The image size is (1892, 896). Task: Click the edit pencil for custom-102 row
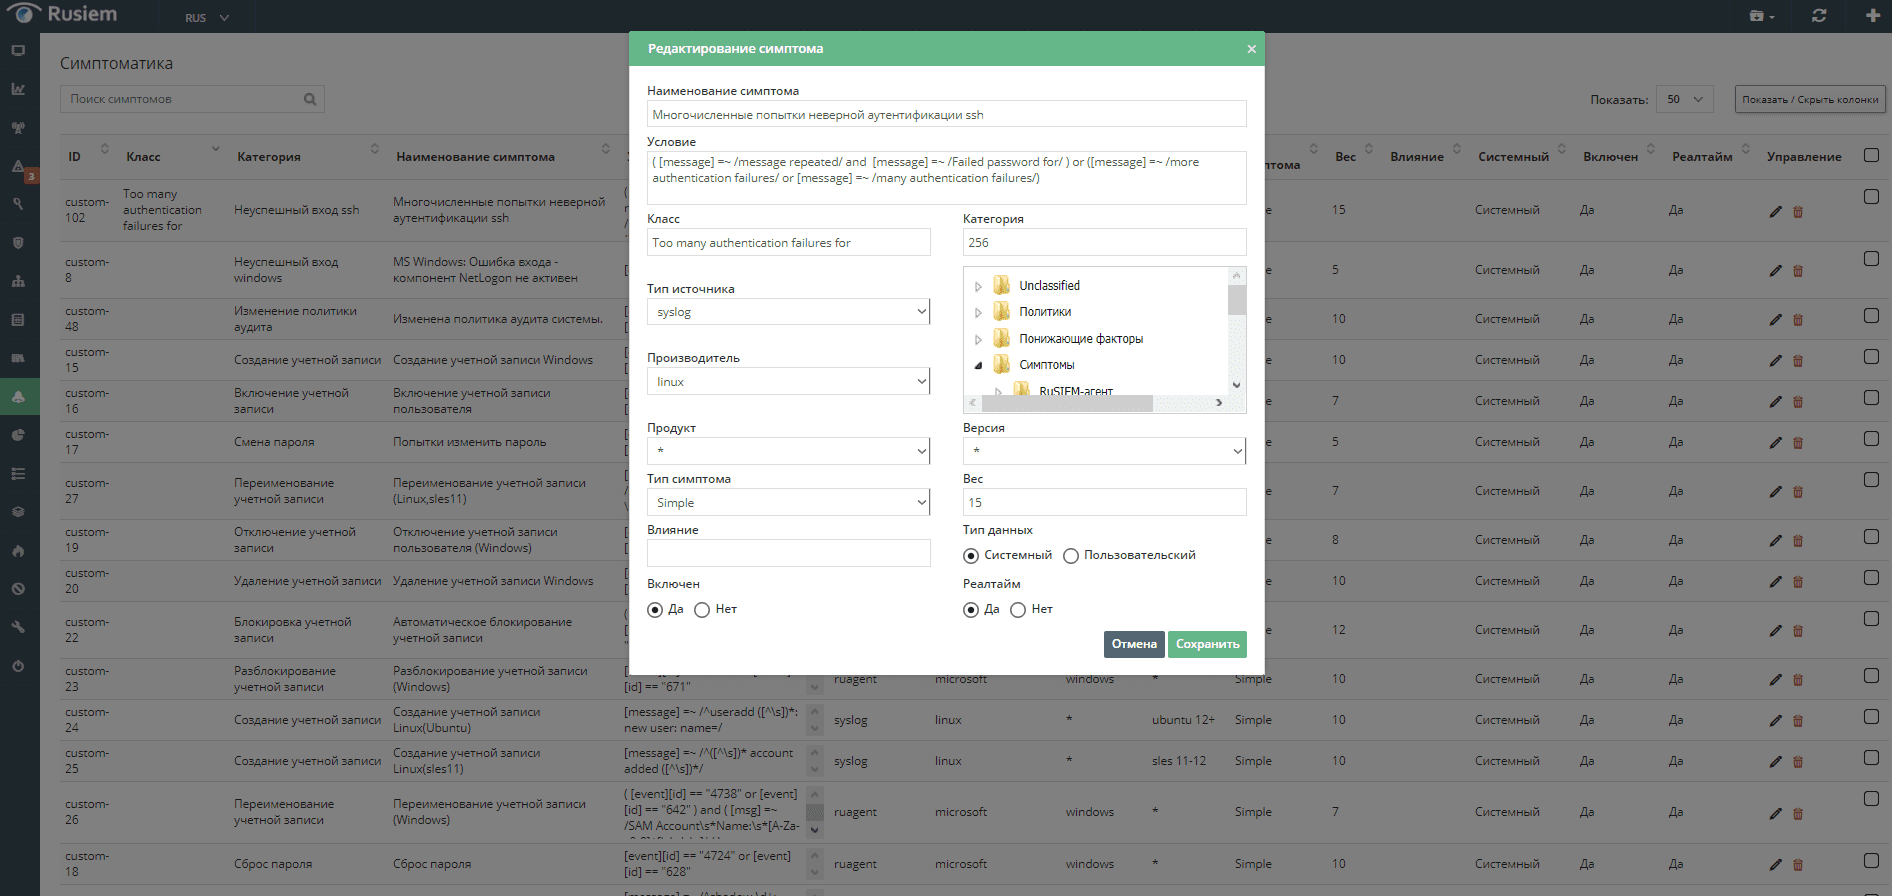point(1775,212)
